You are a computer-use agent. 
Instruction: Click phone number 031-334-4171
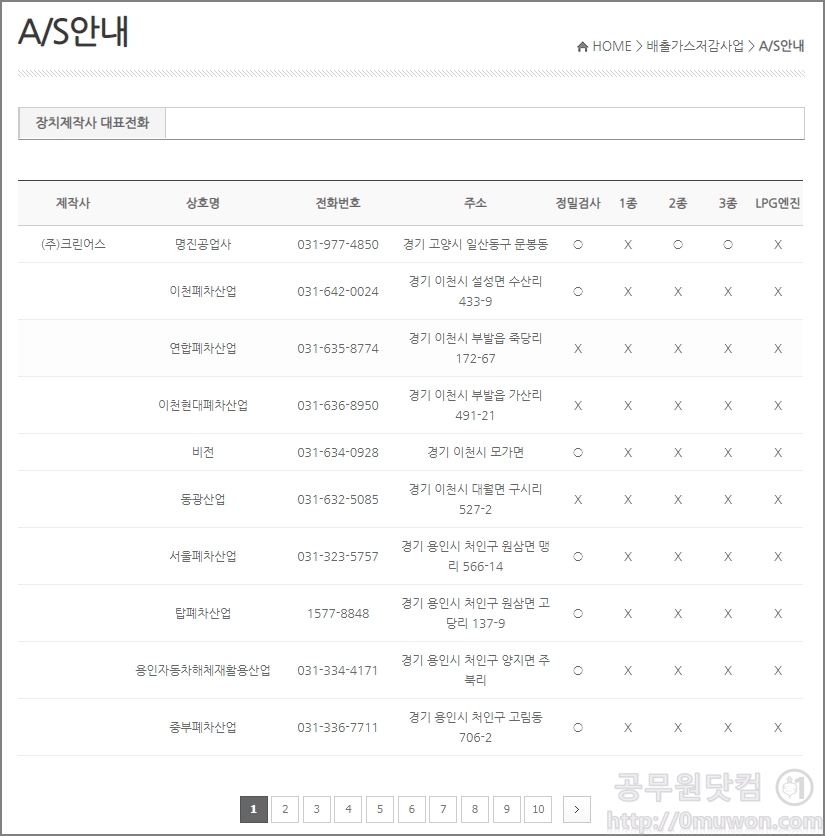click(x=338, y=671)
